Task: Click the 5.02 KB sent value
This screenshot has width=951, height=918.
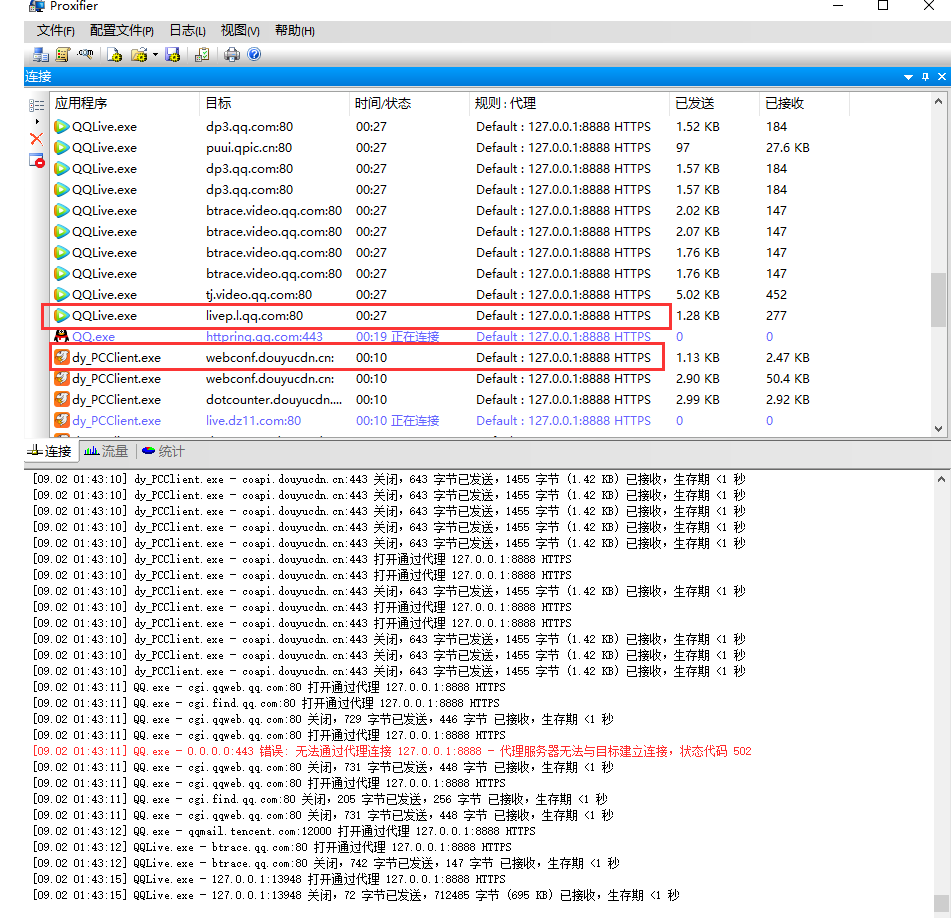Action: (697, 295)
